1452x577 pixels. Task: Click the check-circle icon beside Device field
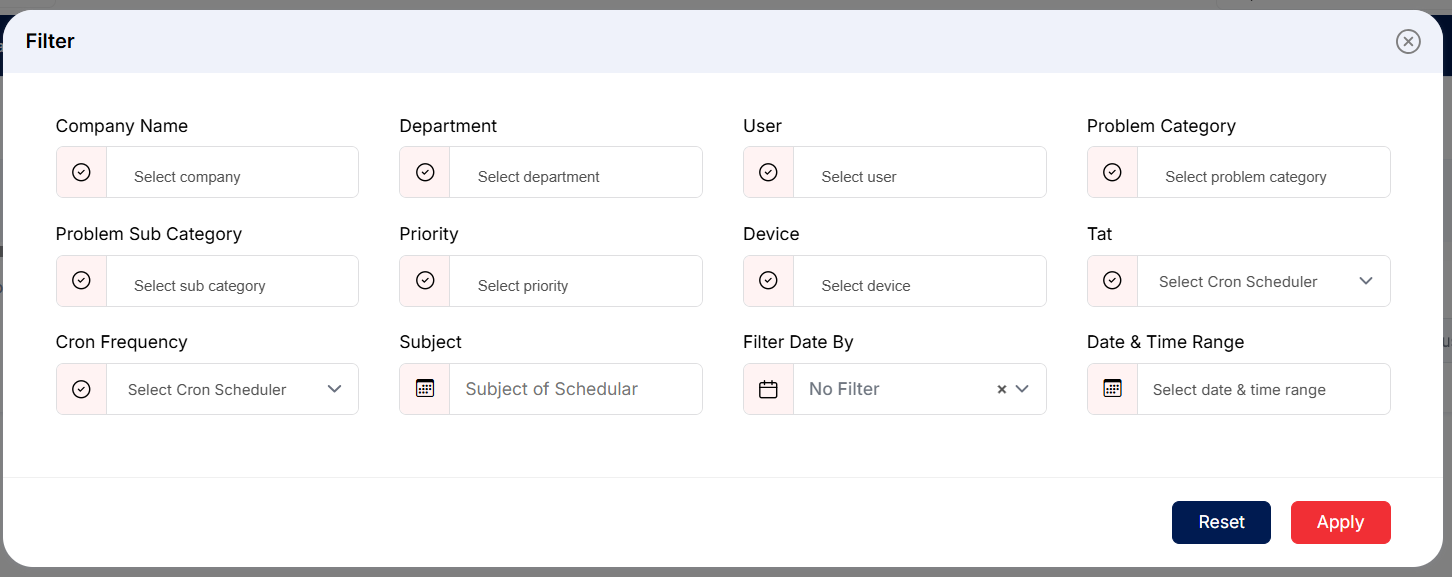(x=768, y=280)
